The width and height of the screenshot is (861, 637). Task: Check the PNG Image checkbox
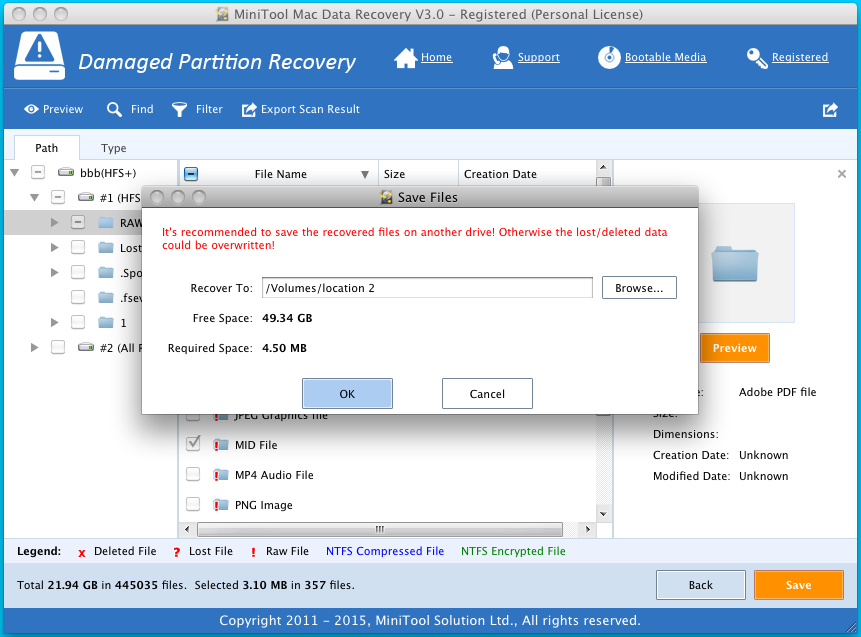[193, 504]
